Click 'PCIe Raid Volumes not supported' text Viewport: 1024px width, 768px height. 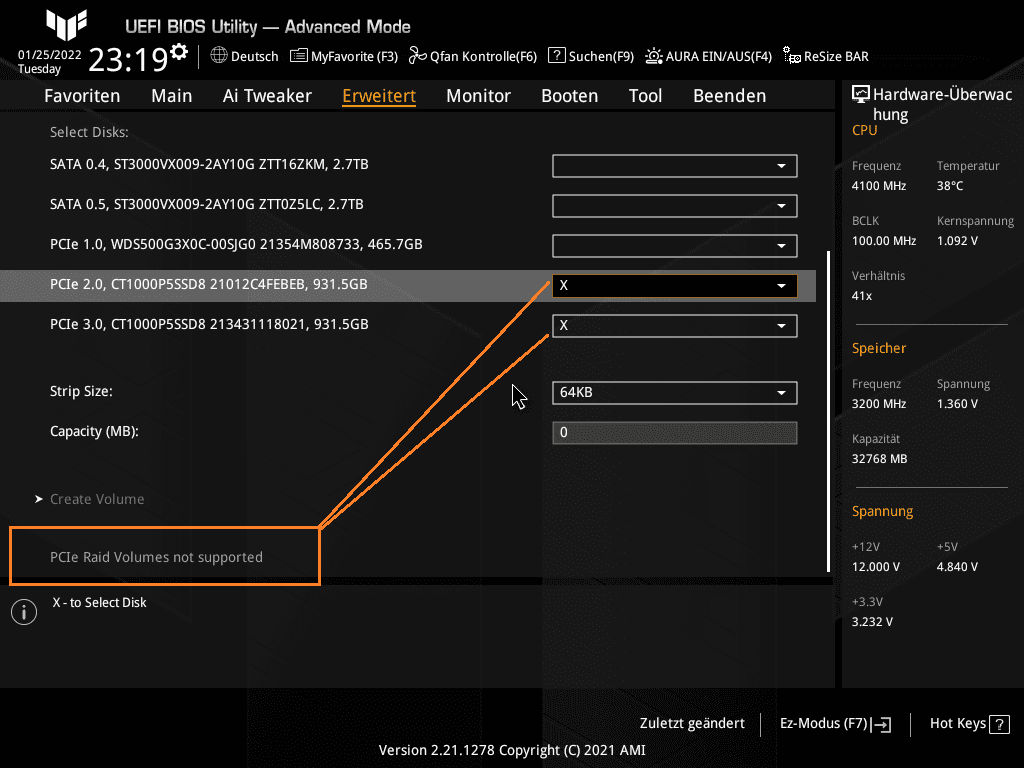click(156, 557)
